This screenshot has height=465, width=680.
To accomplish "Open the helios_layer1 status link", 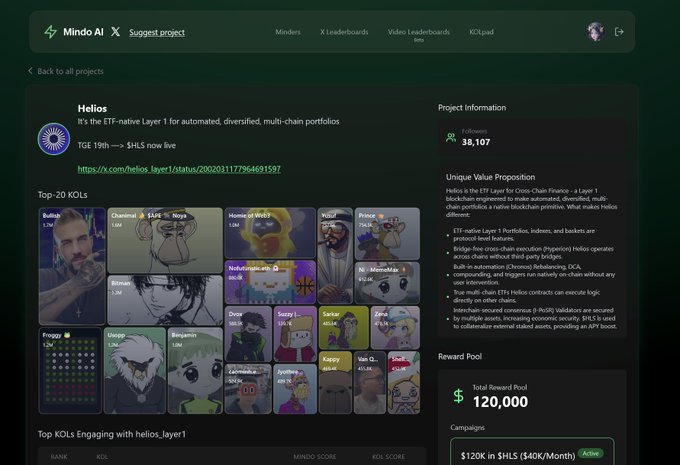I will 179,169.
